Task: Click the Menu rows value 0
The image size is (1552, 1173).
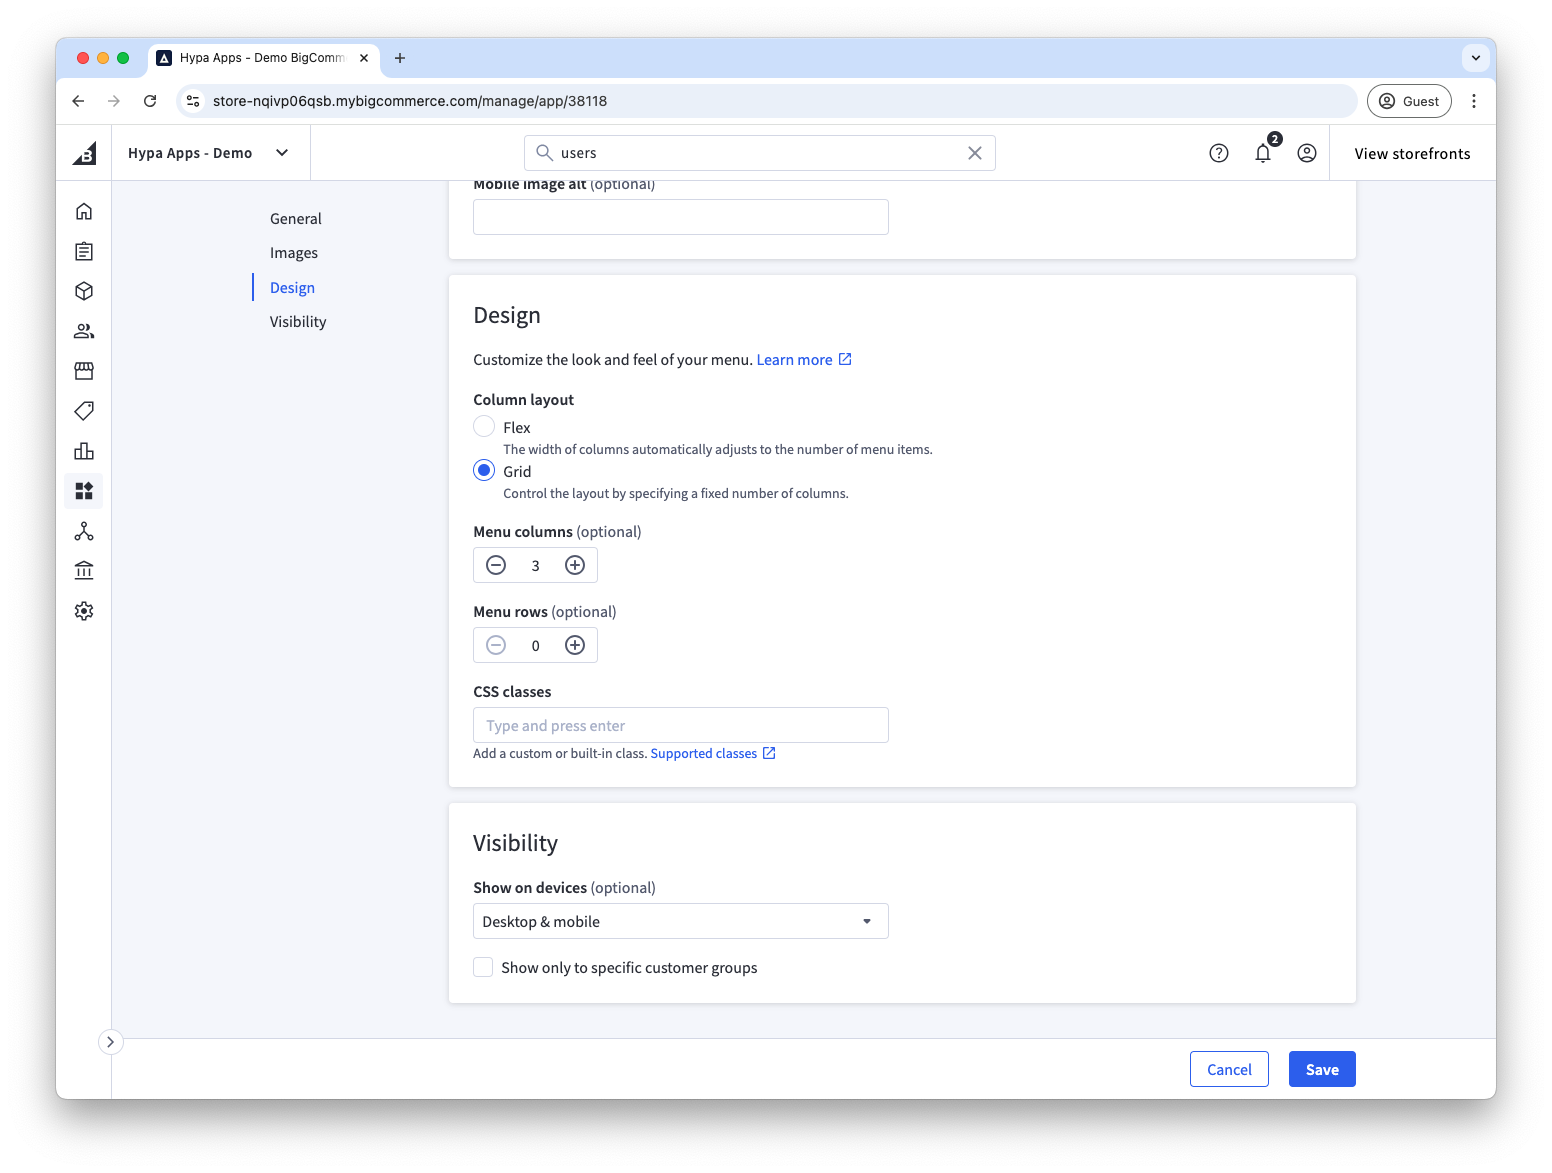Action: [535, 646]
